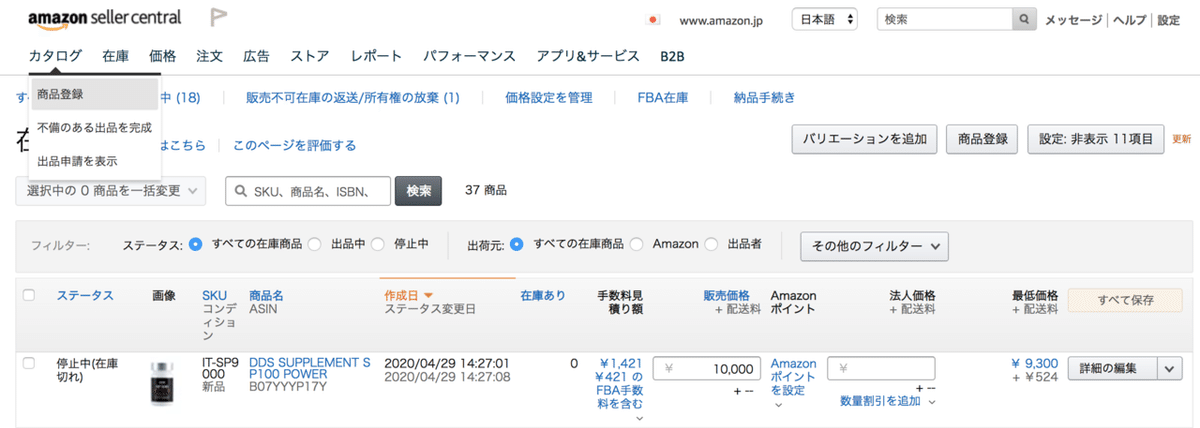
Task: Click the flag icon beside the logo
Action: [x=219, y=18]
